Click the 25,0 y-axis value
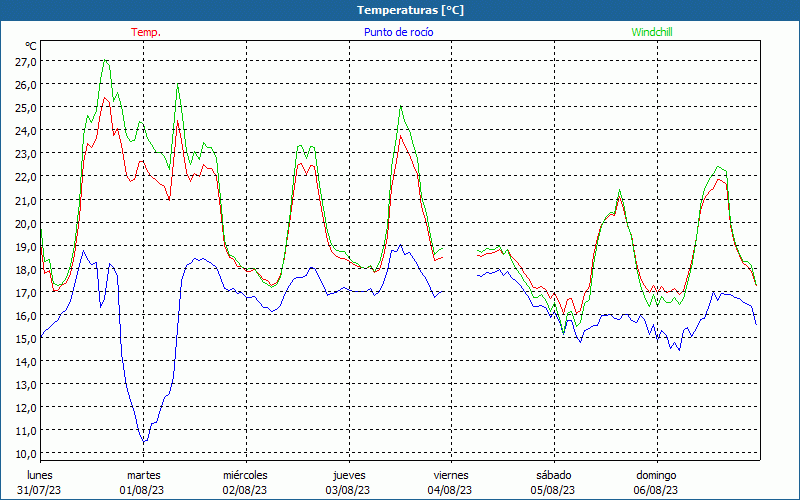The image size is (800, 500). 27,108
